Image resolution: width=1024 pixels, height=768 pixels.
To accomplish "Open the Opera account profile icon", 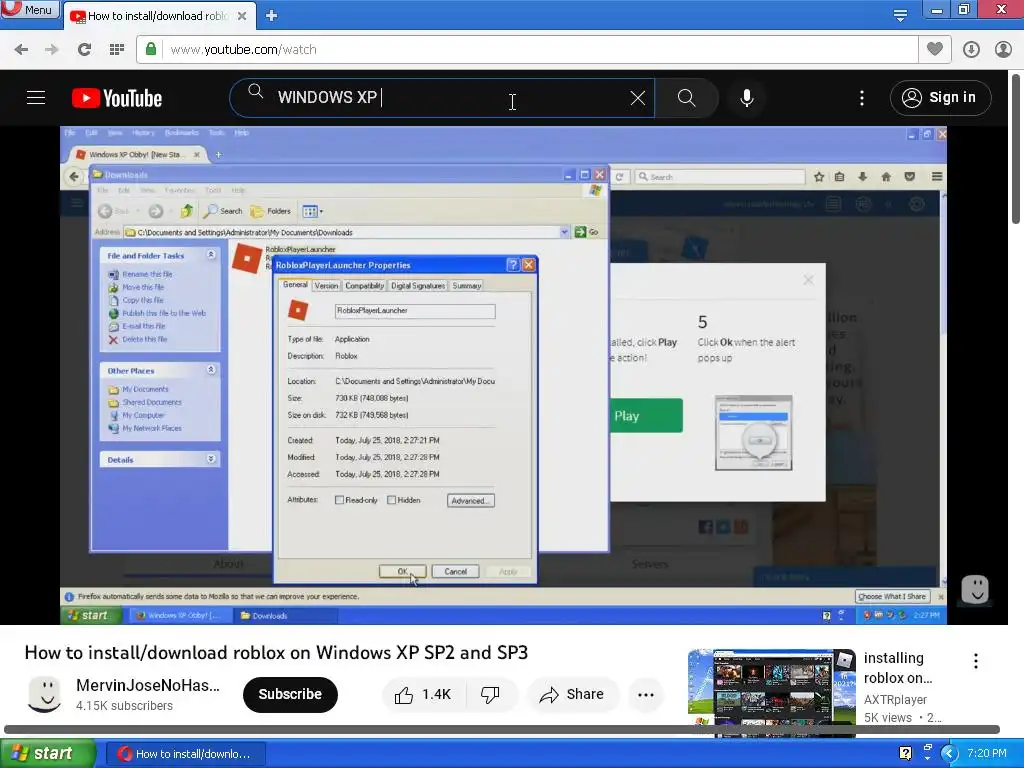I will click(1003, 50).
